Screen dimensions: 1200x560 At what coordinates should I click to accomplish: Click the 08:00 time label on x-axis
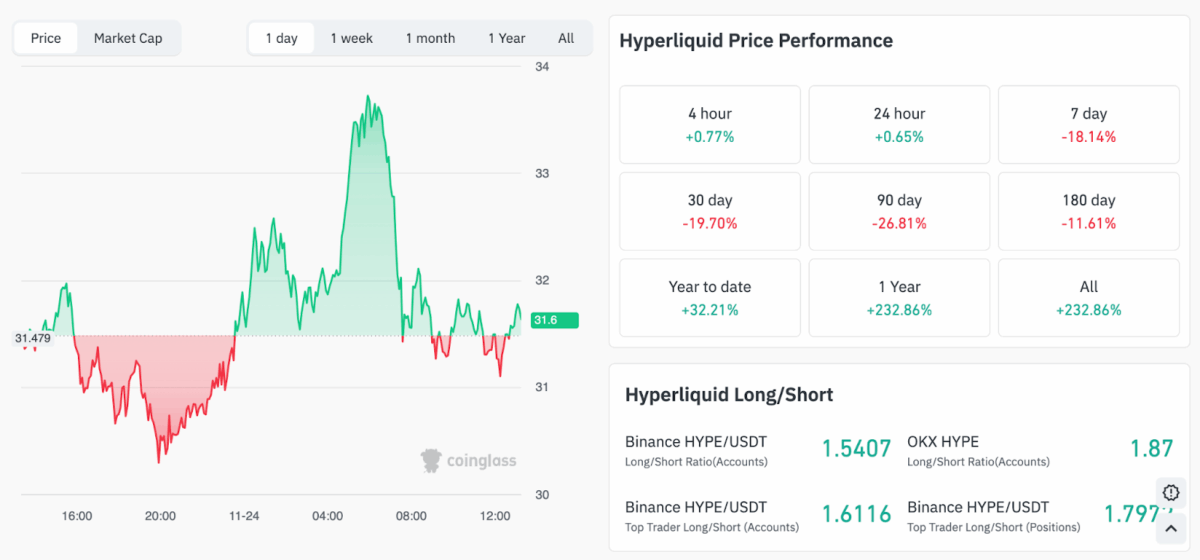pos(411,516)
